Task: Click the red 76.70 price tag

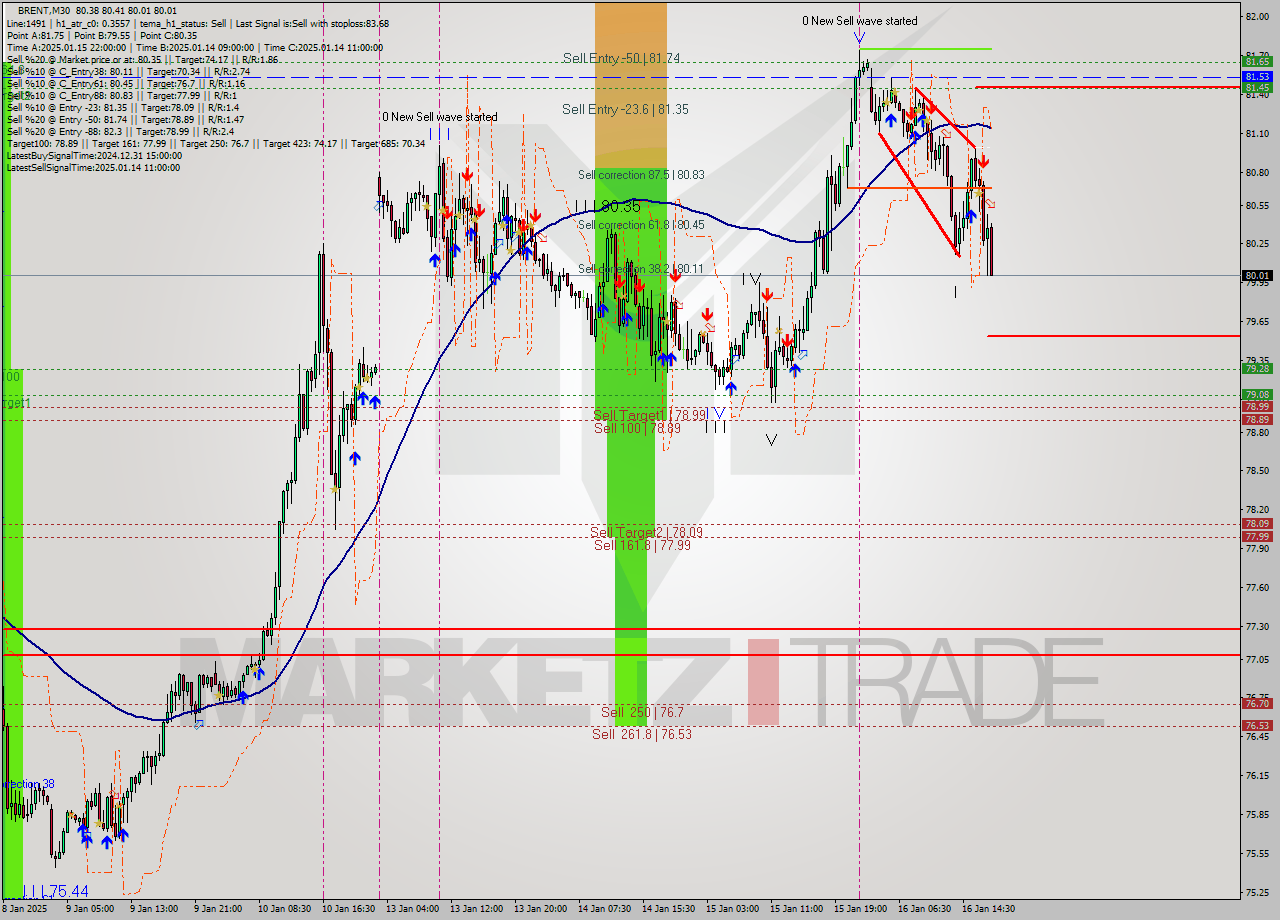Action: [x=1257, y=704]
